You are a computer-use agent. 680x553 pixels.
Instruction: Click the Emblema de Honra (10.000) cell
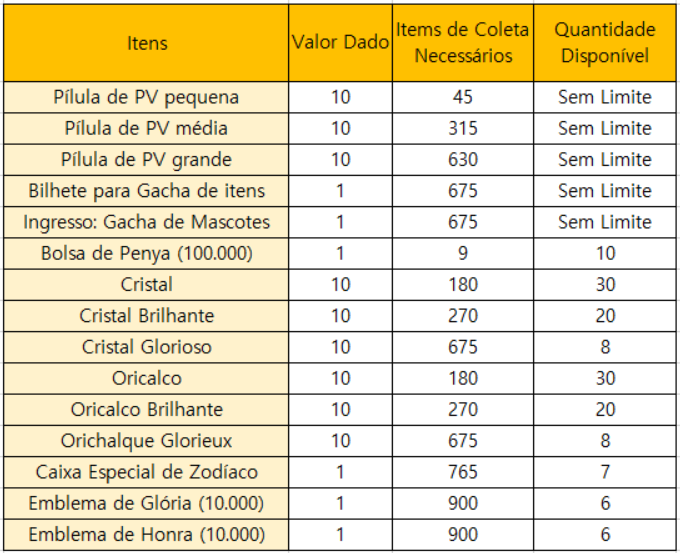coord(147,535)
